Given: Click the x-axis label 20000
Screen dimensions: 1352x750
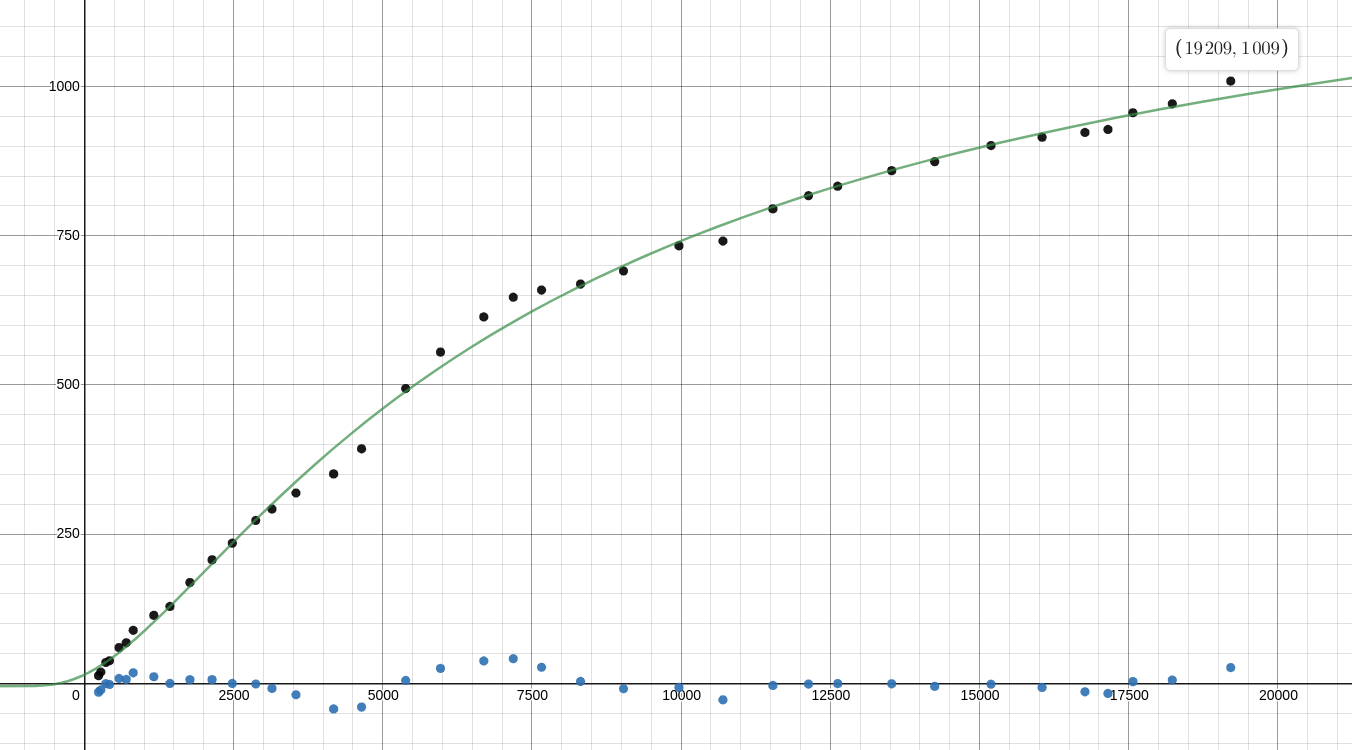Looking at the screenshot, I should coord(1278,695).
